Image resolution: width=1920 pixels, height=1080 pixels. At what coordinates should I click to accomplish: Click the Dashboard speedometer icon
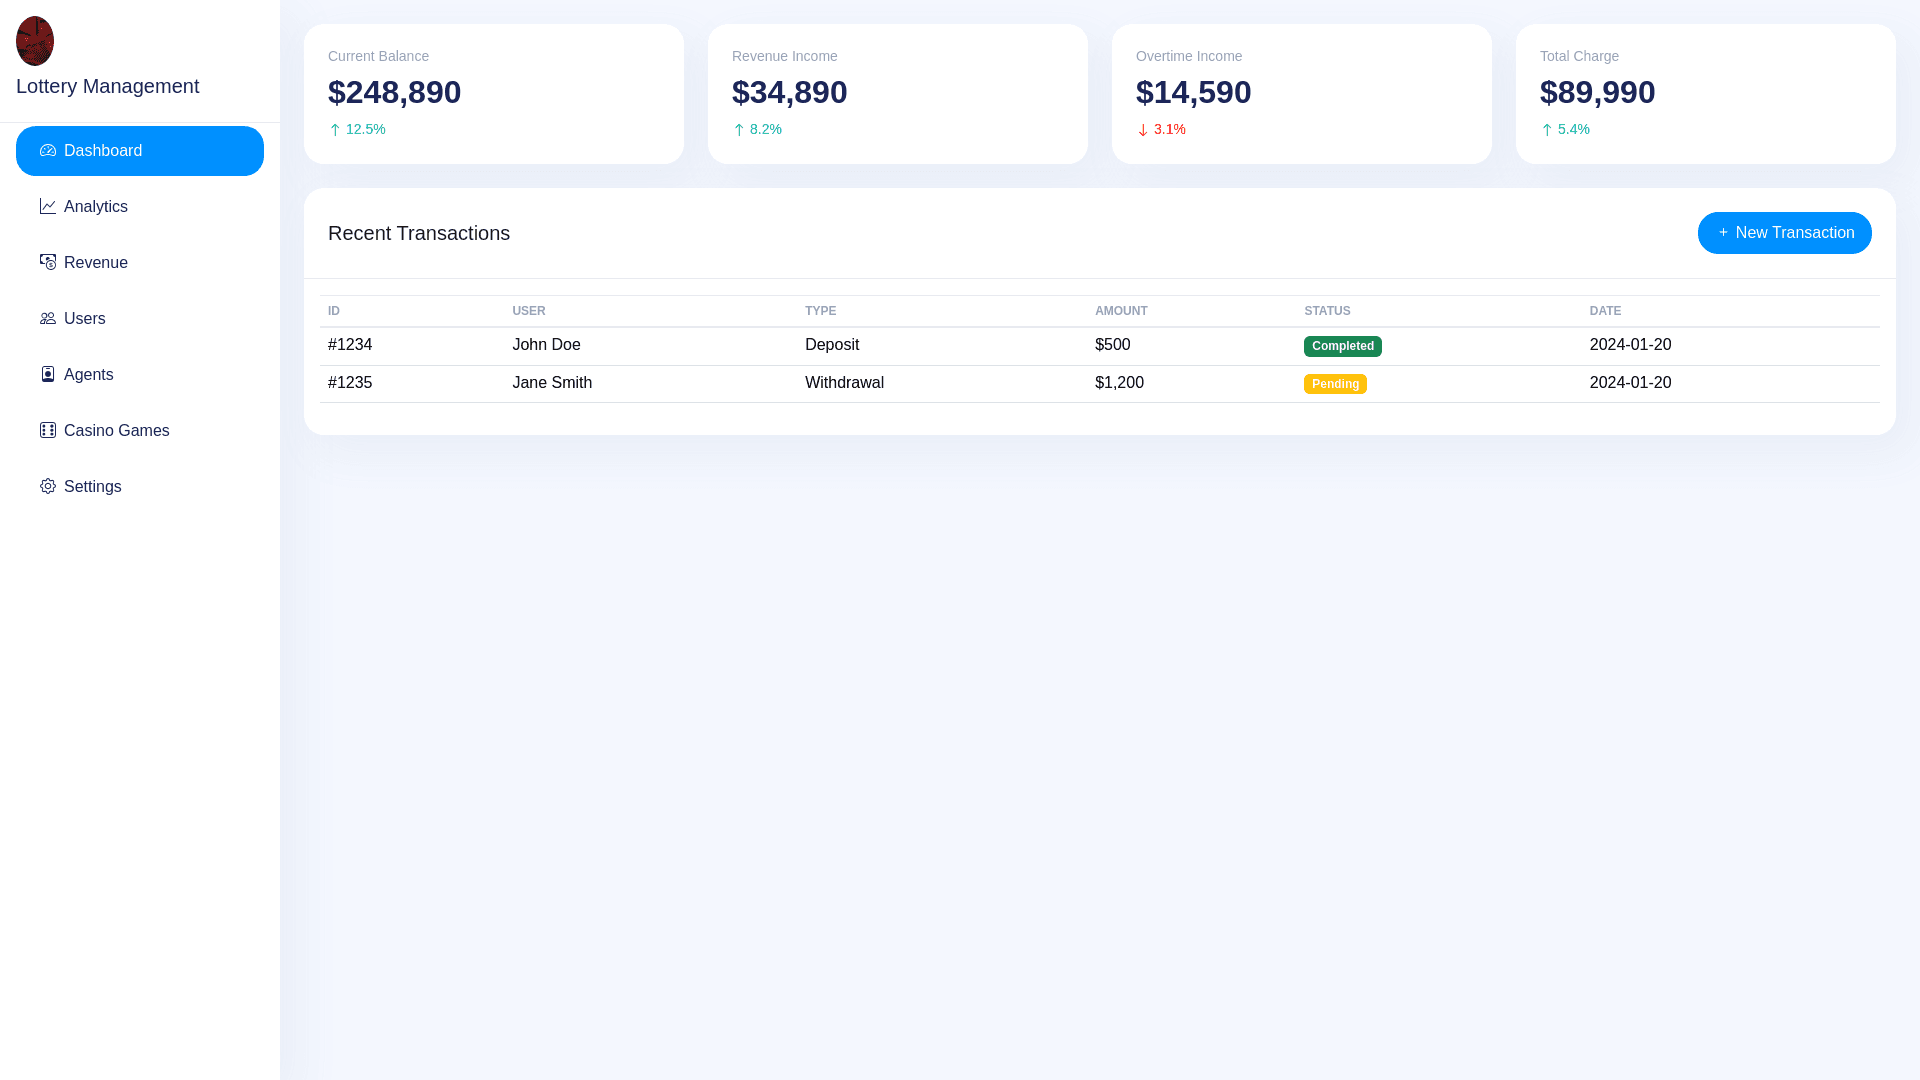(x=48, y=151)
